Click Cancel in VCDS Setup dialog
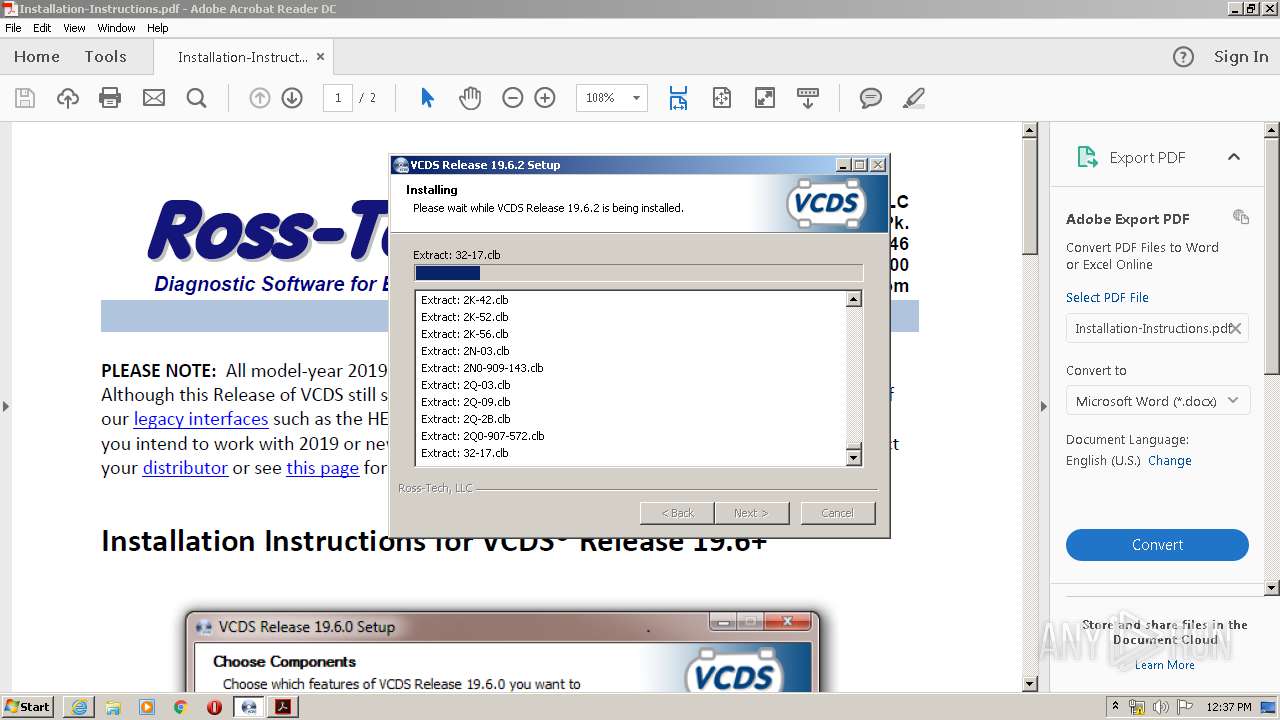The image size is (1280, 720). [x=837, y=513]
